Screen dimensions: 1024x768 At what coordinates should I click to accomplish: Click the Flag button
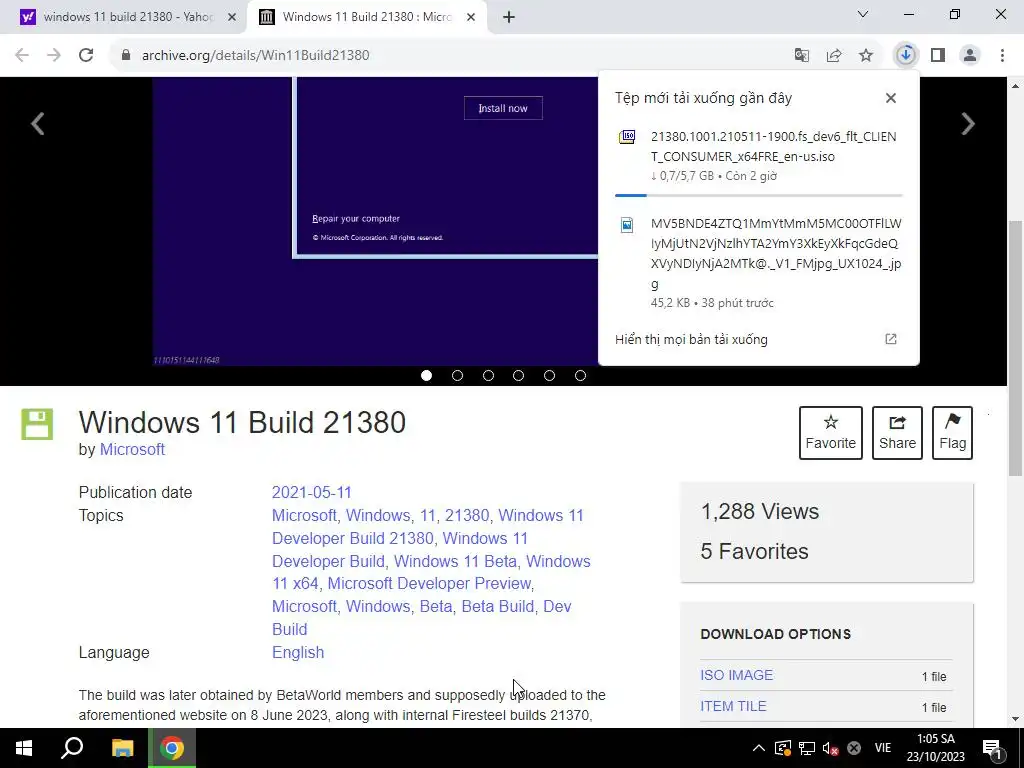tap(952, 432)
